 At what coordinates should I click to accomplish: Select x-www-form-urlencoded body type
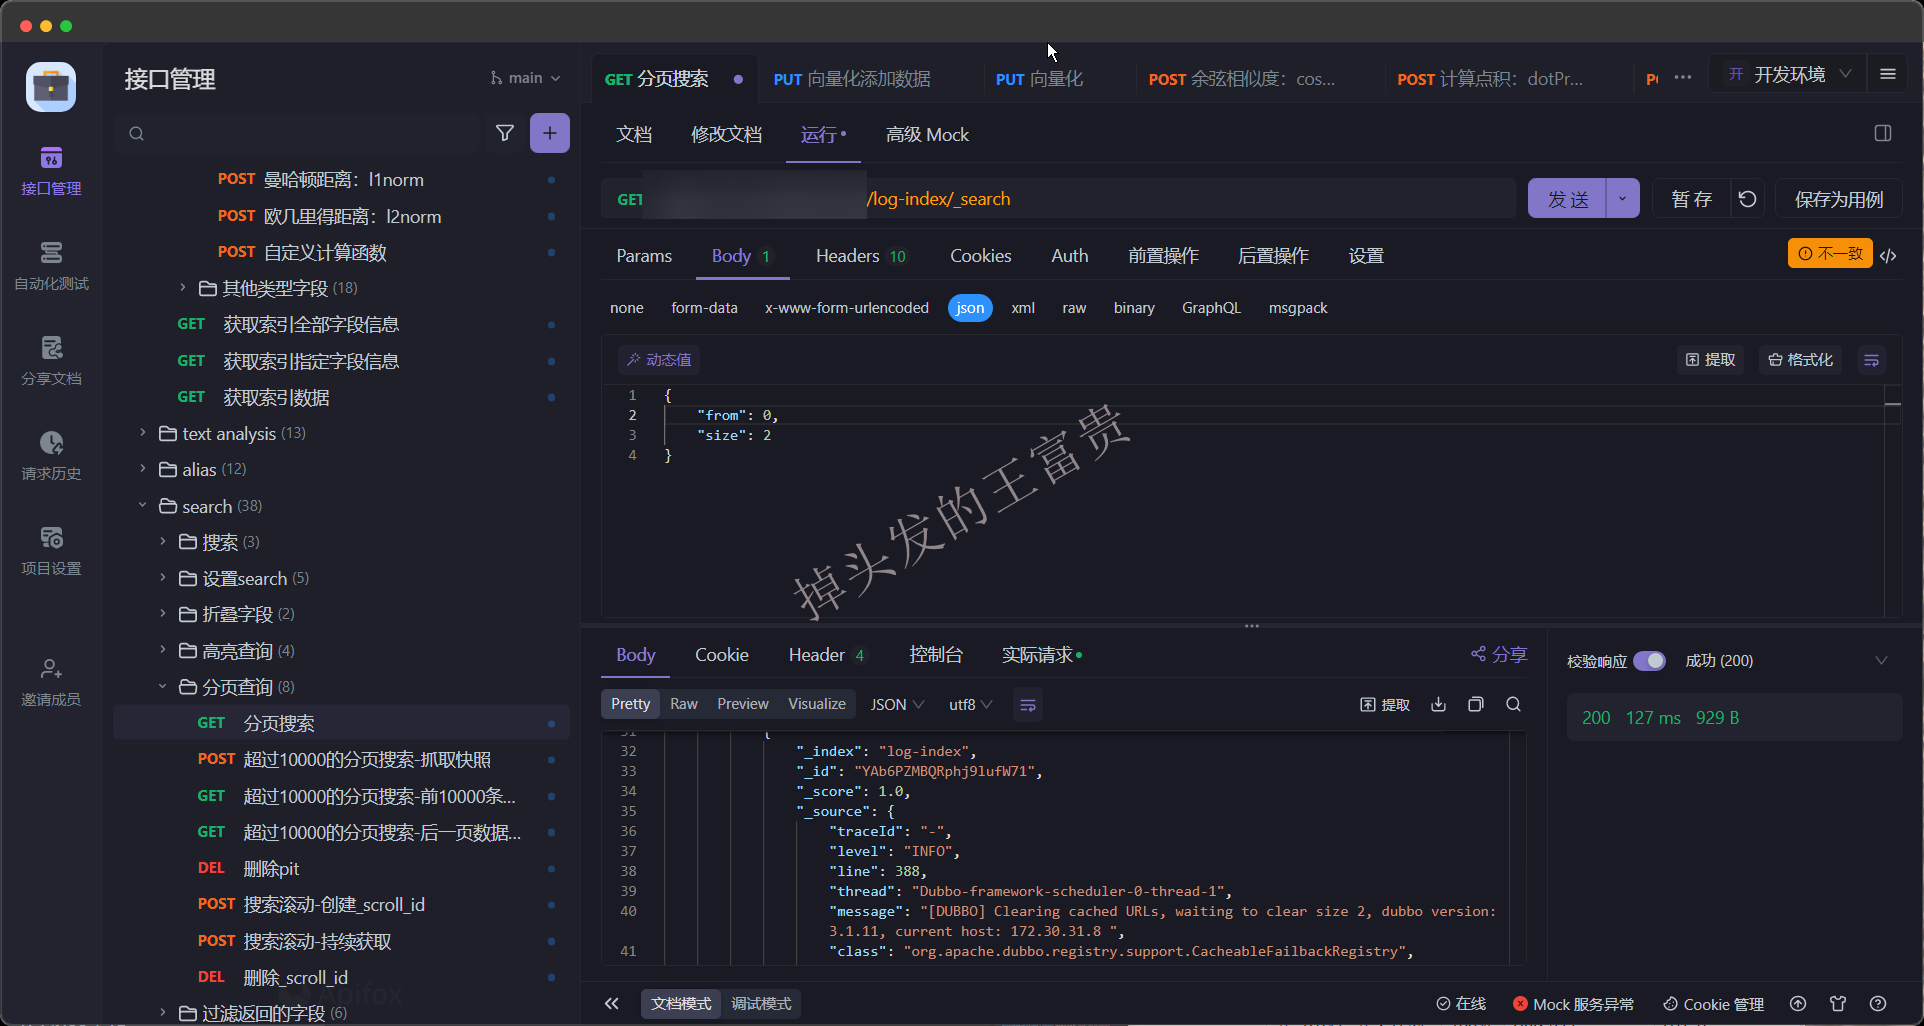847,308
